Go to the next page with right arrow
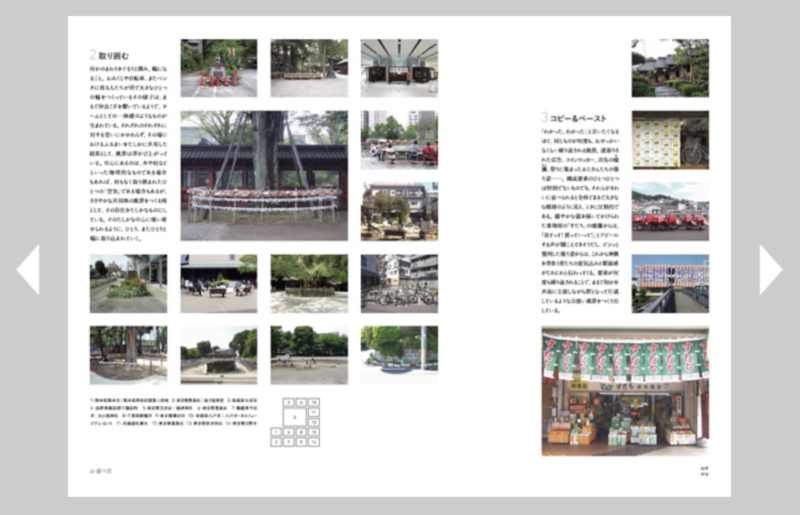Screen dimensions: 800x515 point(771,269)
